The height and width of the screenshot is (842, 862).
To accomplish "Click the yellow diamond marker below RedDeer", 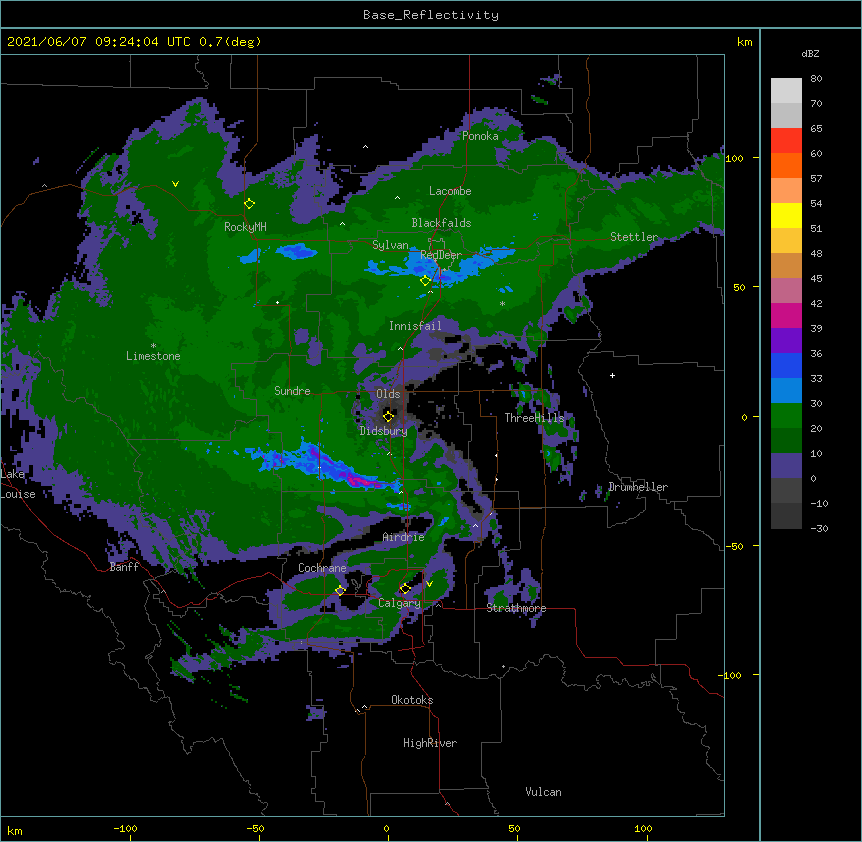I will click(x=425, y=281).
